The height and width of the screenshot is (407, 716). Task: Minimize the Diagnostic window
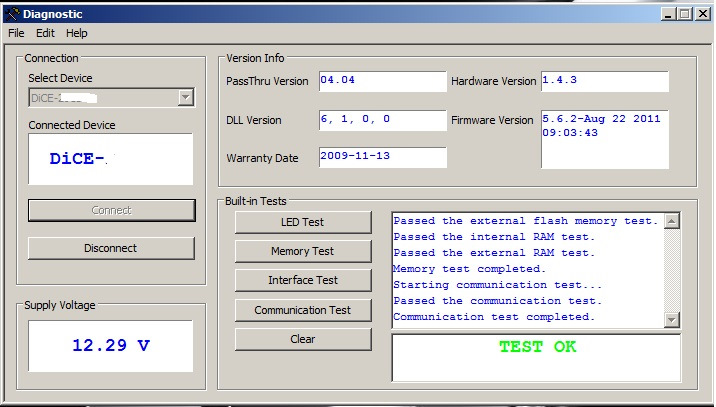coord(668,14)
